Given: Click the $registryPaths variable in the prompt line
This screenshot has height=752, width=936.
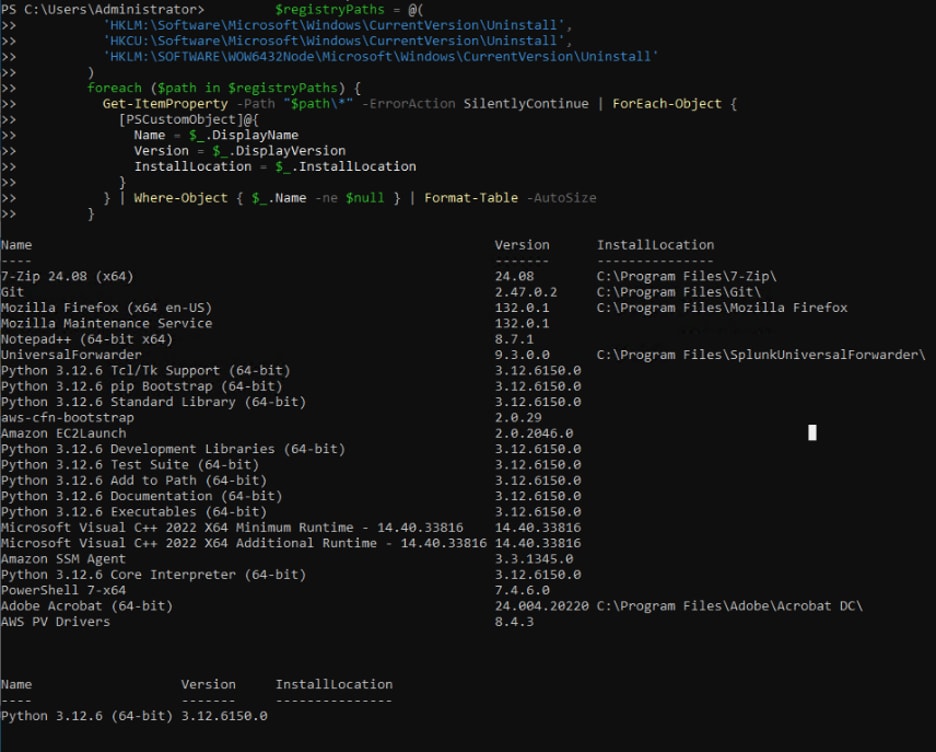Looking at the screenshot, I should coord(330,10).
